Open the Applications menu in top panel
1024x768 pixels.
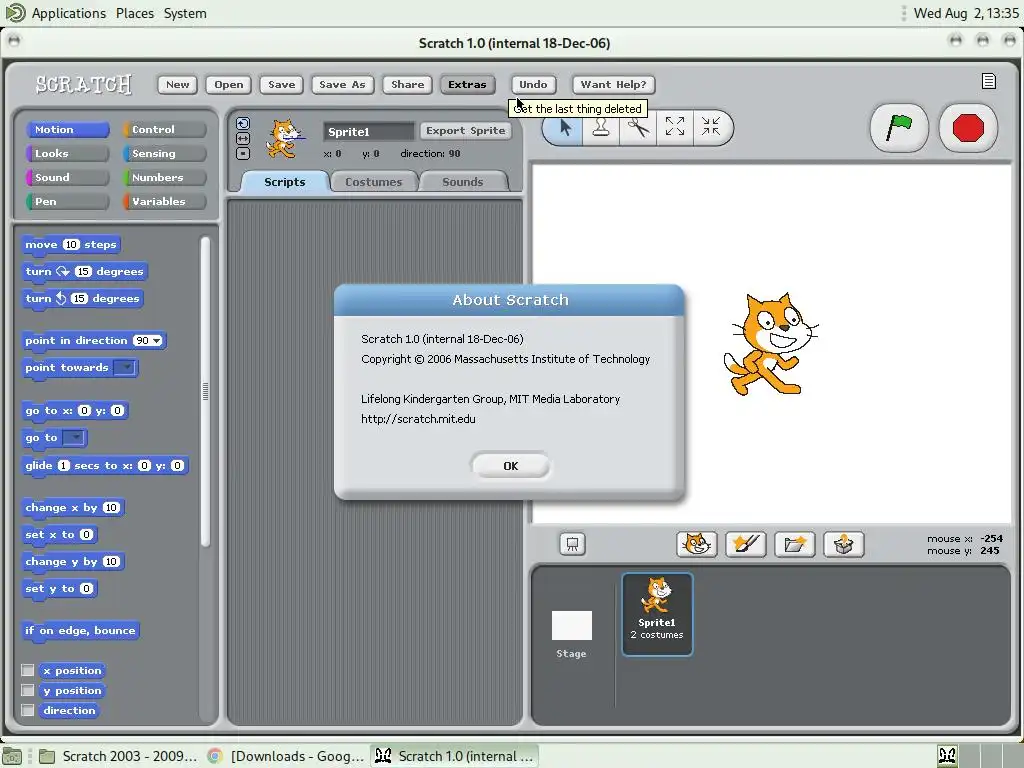pos(69,13)
